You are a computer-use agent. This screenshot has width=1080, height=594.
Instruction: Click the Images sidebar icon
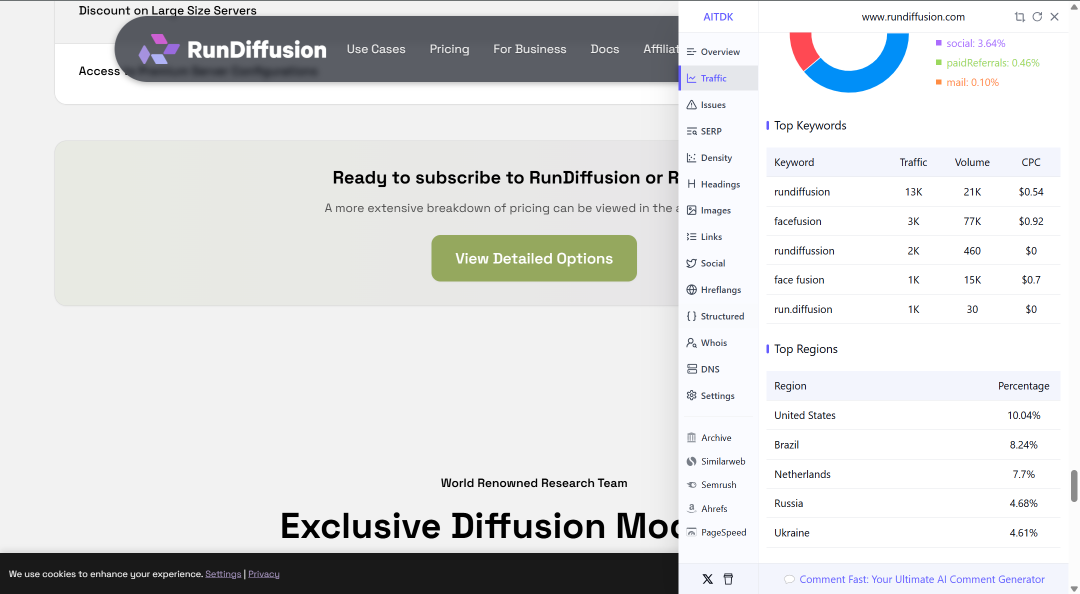pos(692,210)
